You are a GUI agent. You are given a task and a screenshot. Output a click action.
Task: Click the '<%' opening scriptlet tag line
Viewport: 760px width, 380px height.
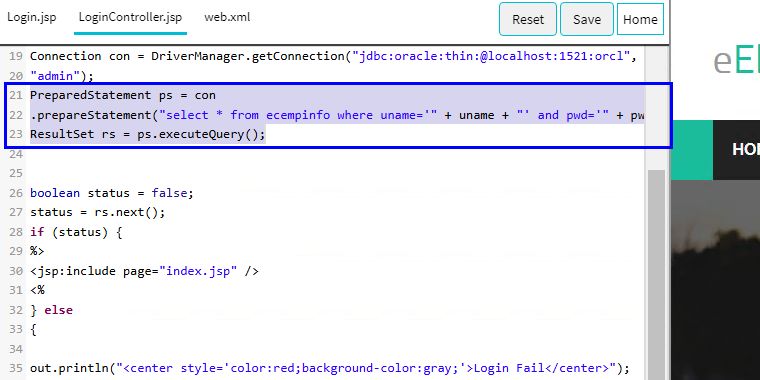(x=37, y=290)
